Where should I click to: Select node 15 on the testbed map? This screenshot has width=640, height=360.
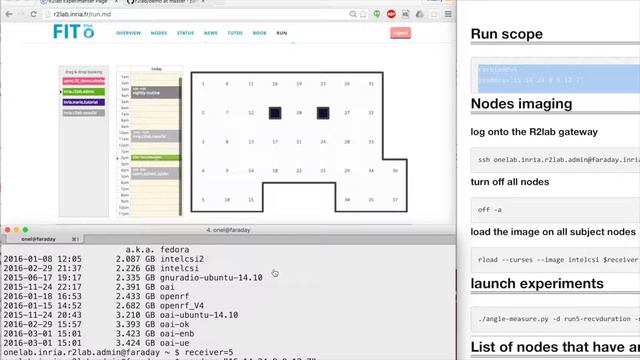251,200
